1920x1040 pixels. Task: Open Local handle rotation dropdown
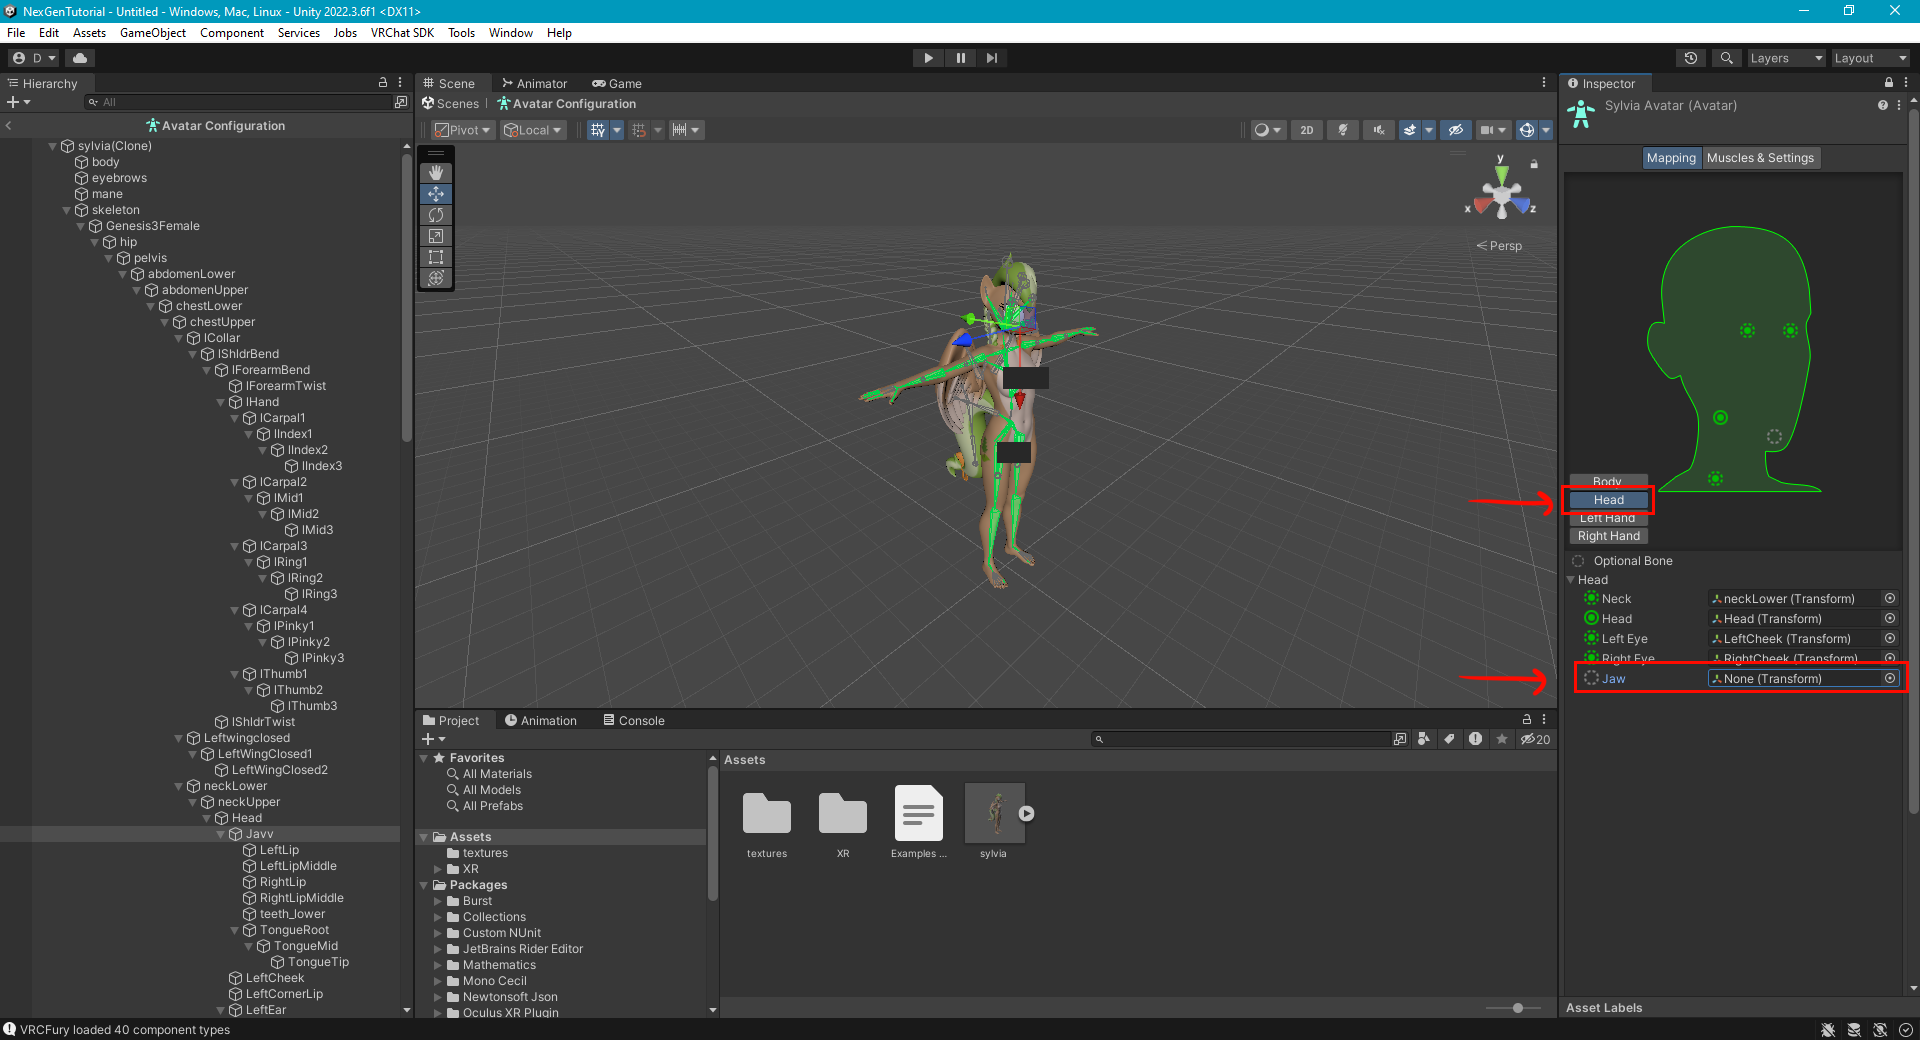point(533,130)
